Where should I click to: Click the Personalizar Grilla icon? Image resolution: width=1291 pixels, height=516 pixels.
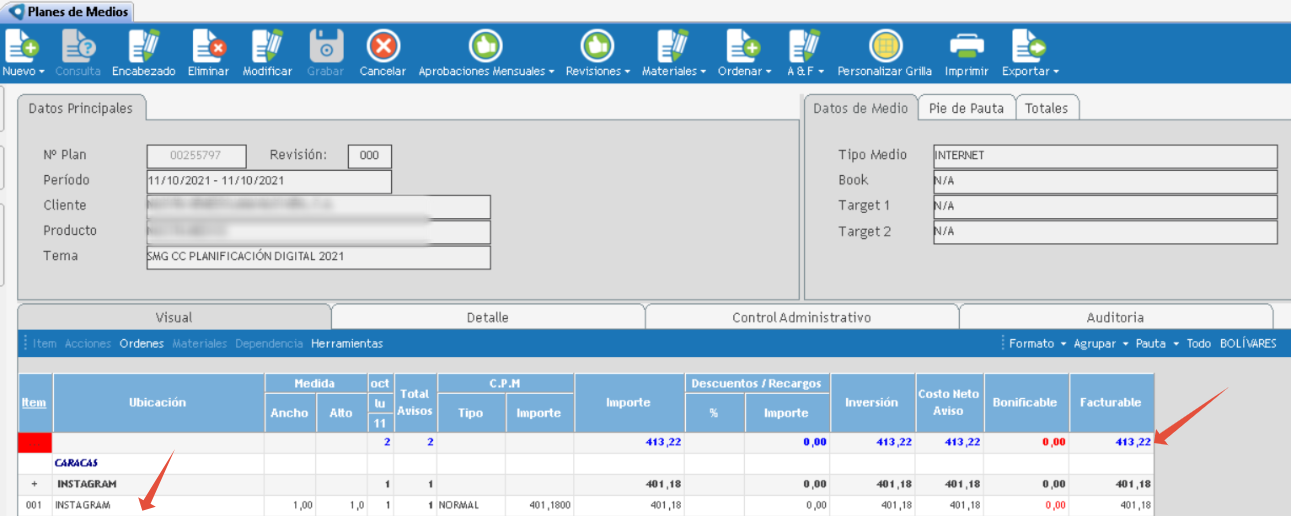tap(885, 46)
